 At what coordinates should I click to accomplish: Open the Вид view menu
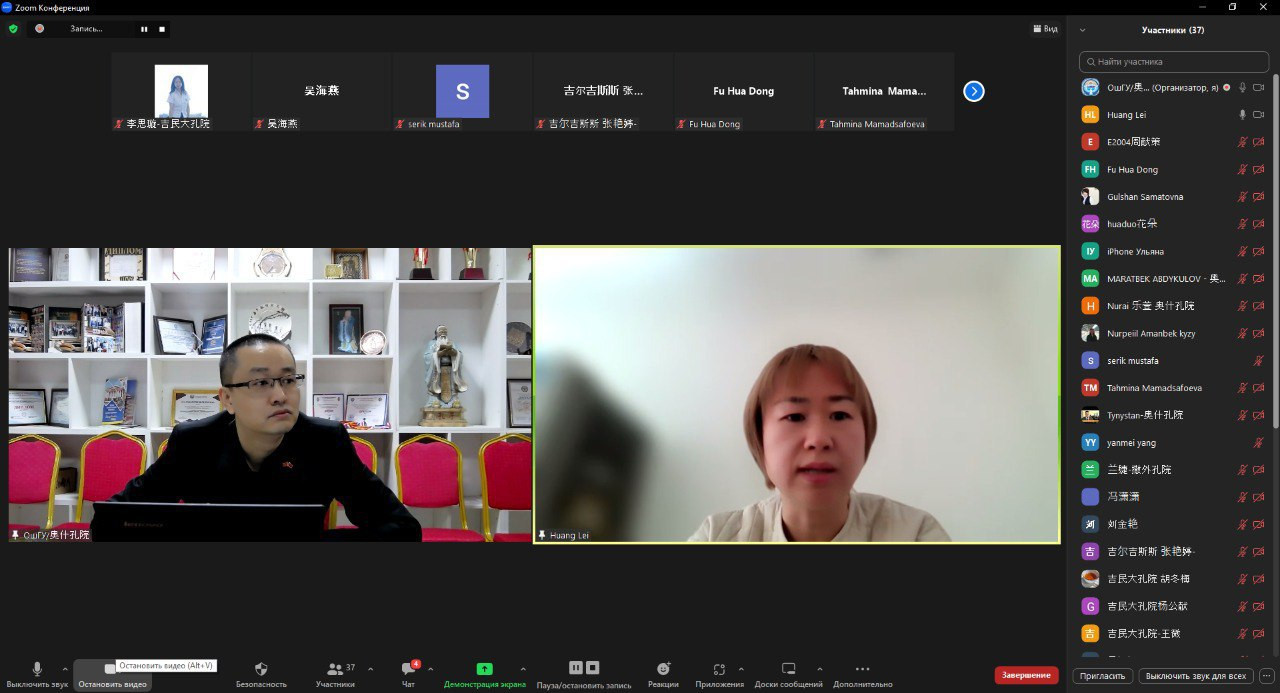click(1045, 29)
